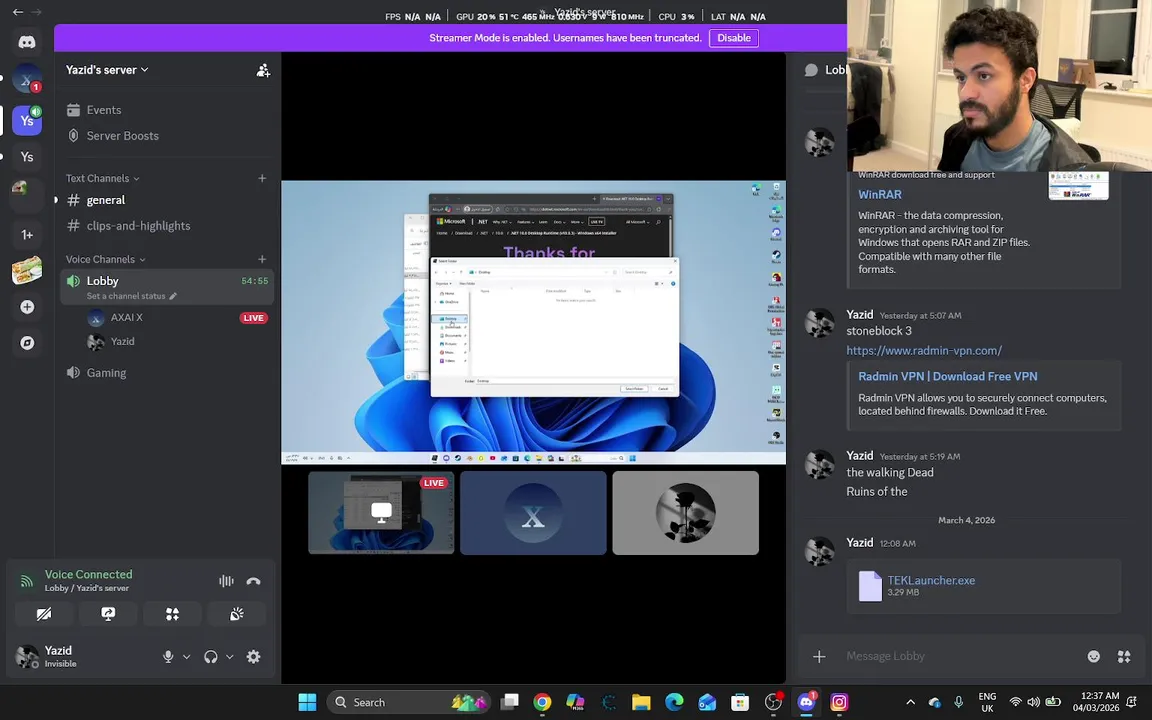1152x720 pixels.
Task: Open Task View from the taskbar
Action: pyautogui.click(x=509, y=702)
